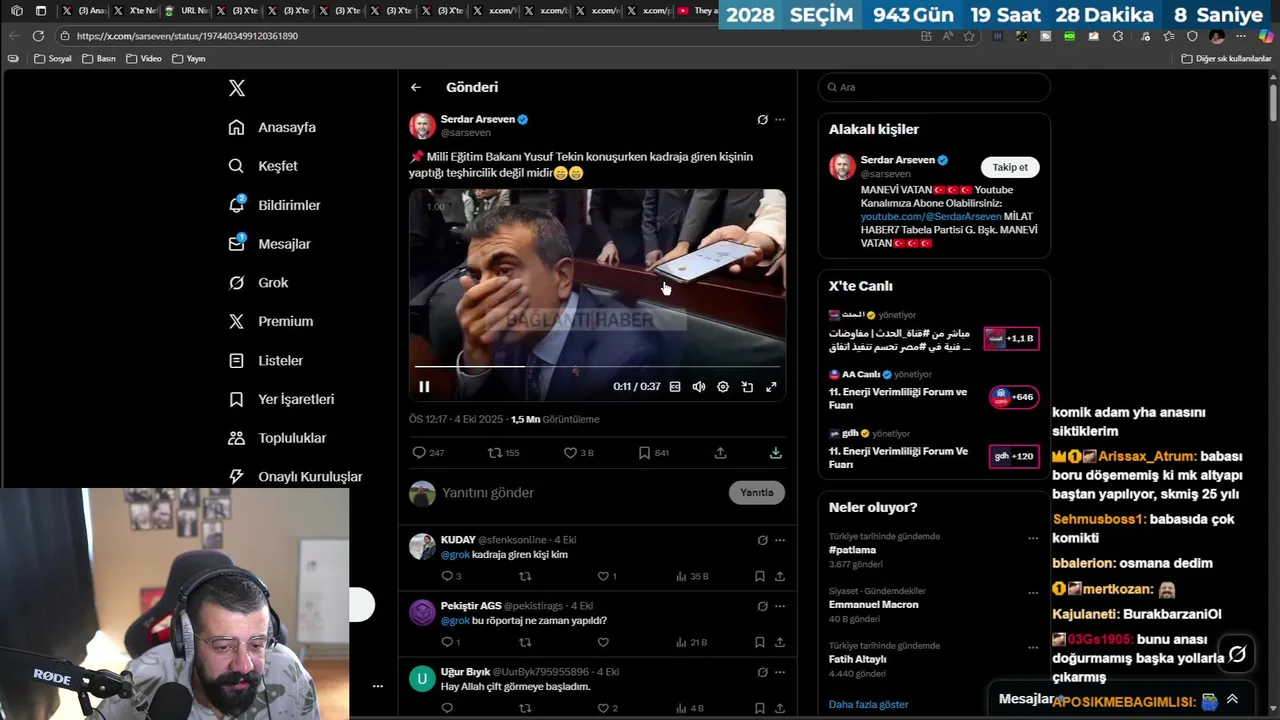Click Grok icon on Uğur Bıyık's reply

(762, 672)
